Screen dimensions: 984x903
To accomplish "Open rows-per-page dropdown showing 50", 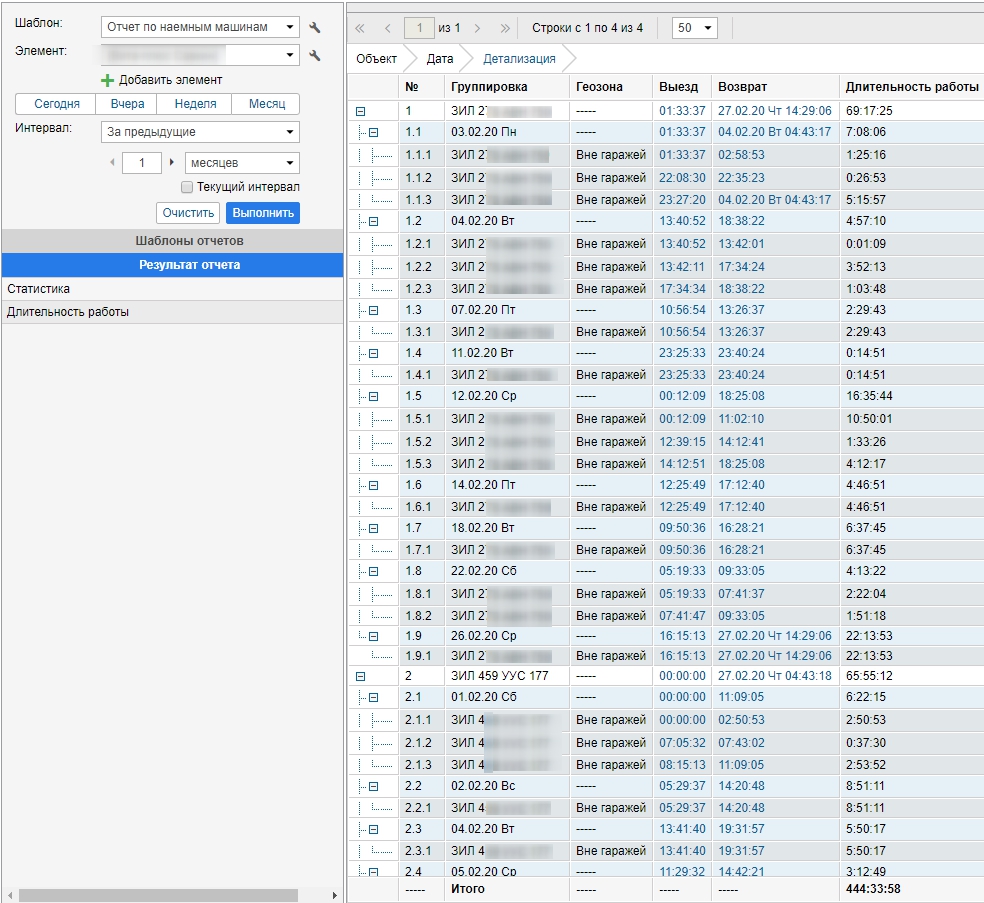I will [x=695, y=28].
